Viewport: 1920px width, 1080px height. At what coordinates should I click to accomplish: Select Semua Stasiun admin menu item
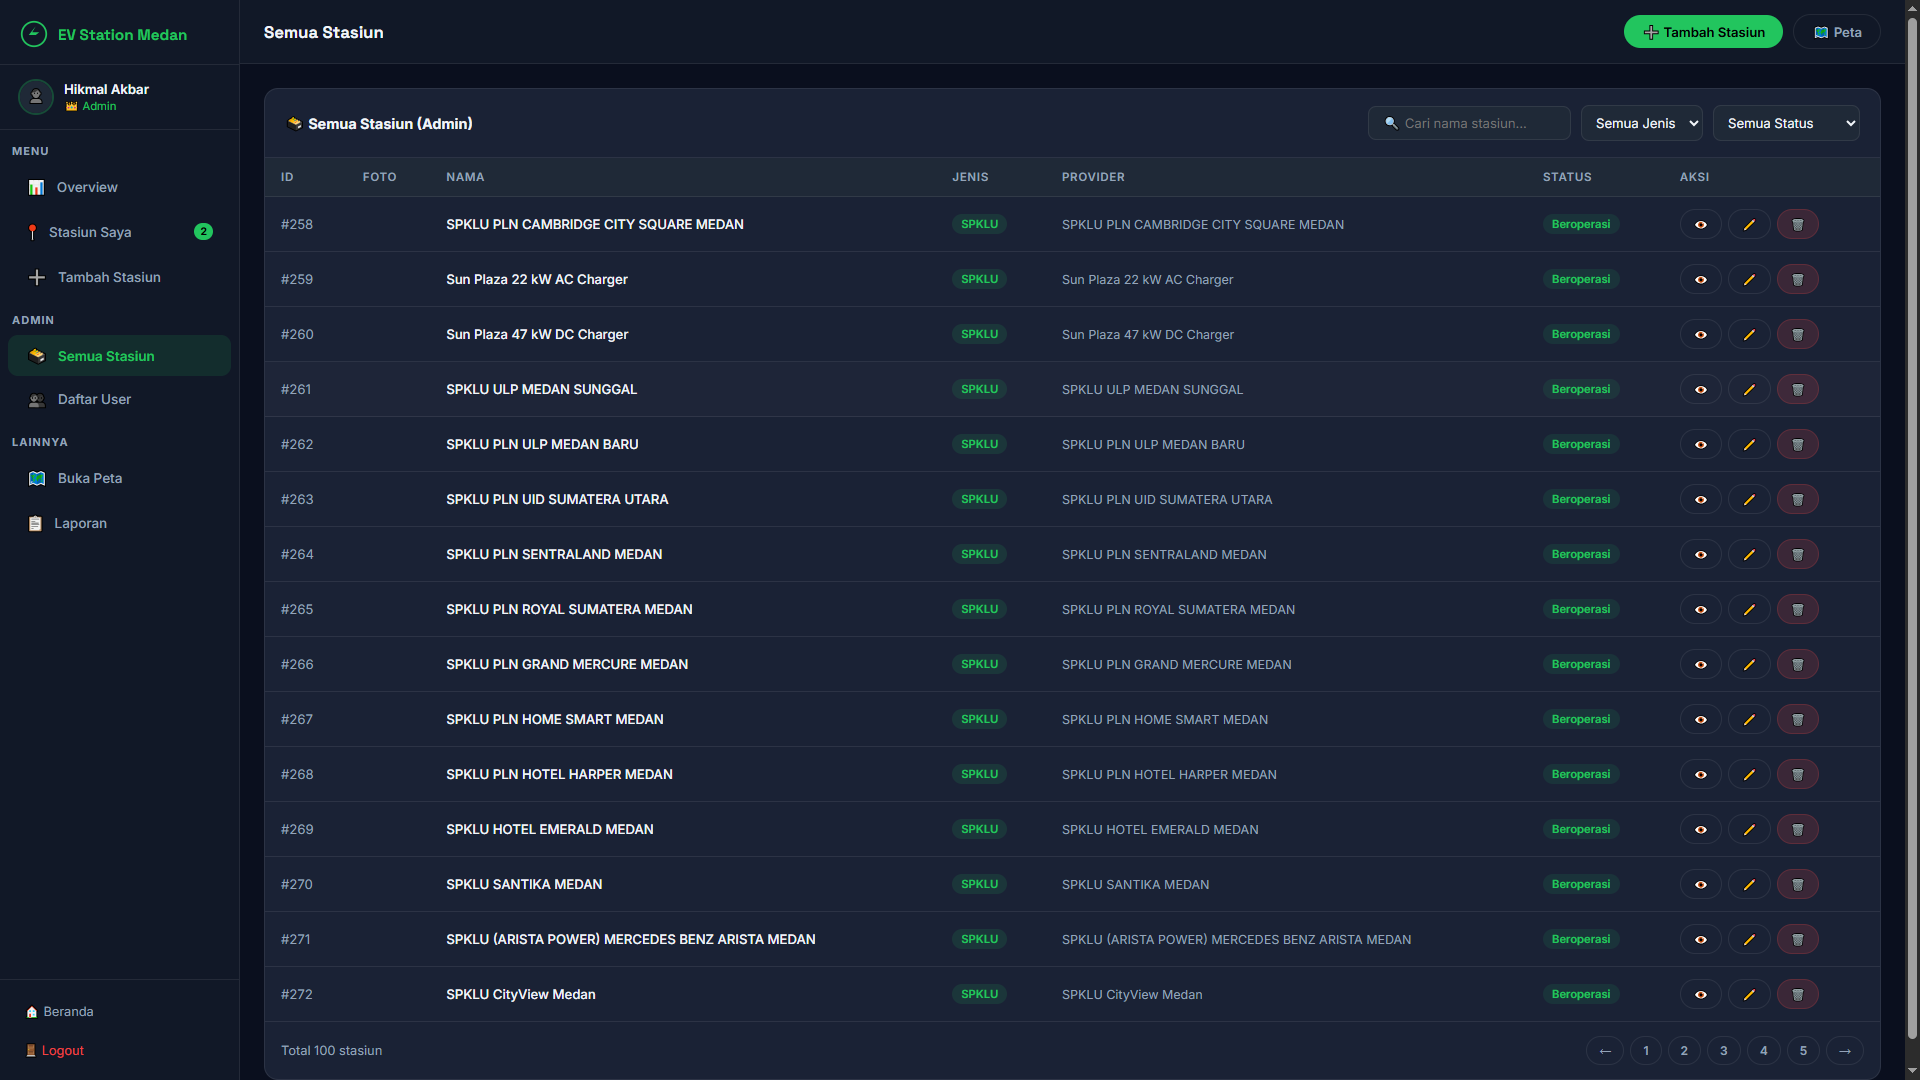(119, 356)
